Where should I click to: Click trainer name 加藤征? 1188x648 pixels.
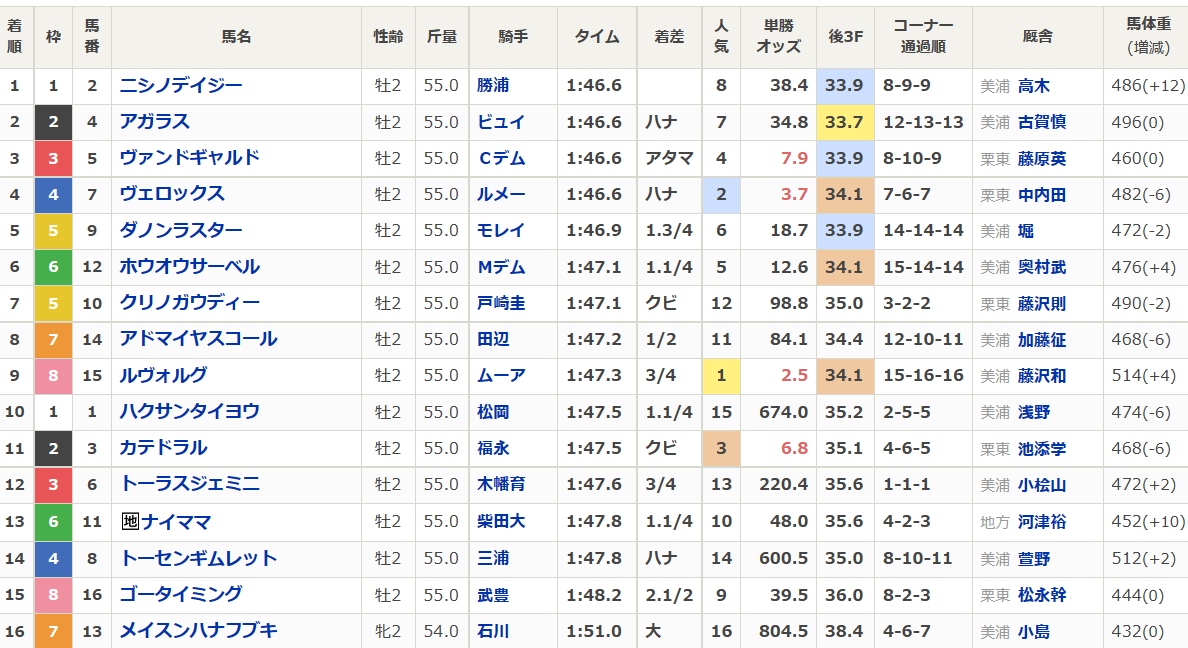pos(1042,340)
